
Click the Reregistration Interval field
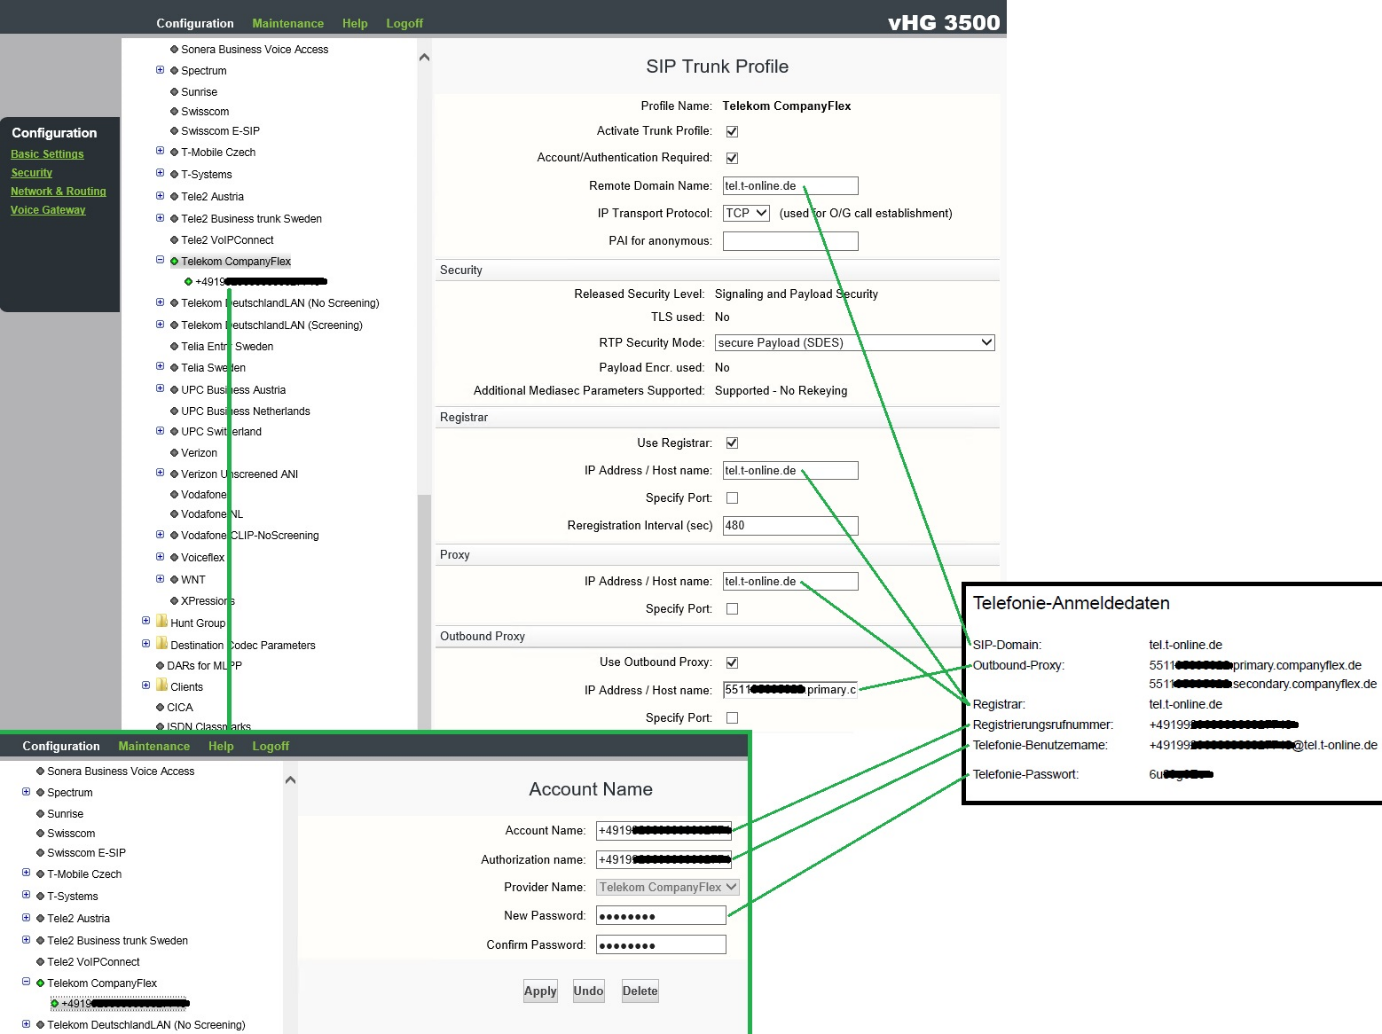coord(790,526)
